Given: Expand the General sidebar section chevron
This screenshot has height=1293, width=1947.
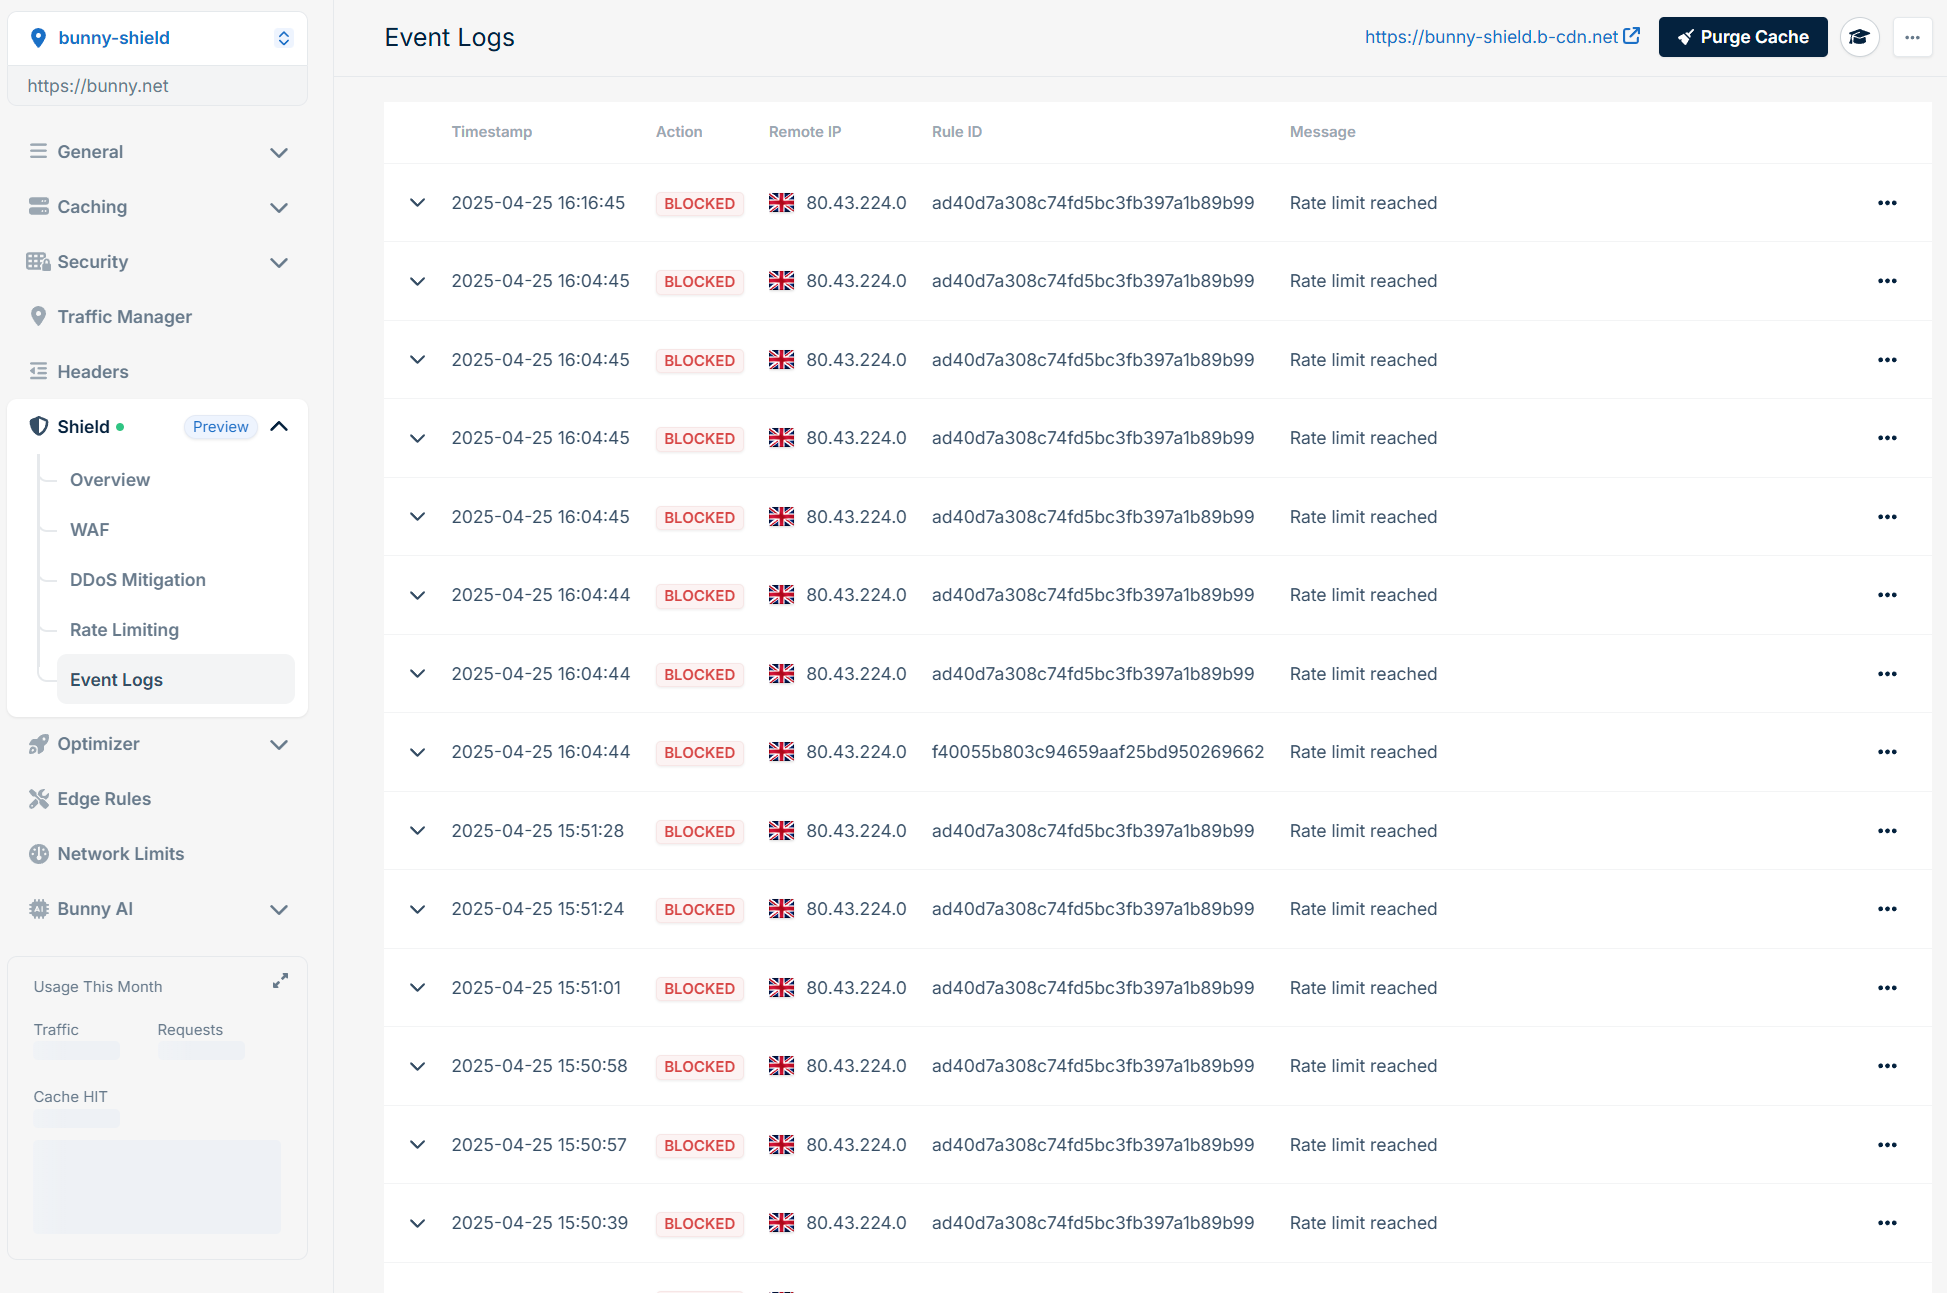Looking at the screenshot, I should point(279,152).
